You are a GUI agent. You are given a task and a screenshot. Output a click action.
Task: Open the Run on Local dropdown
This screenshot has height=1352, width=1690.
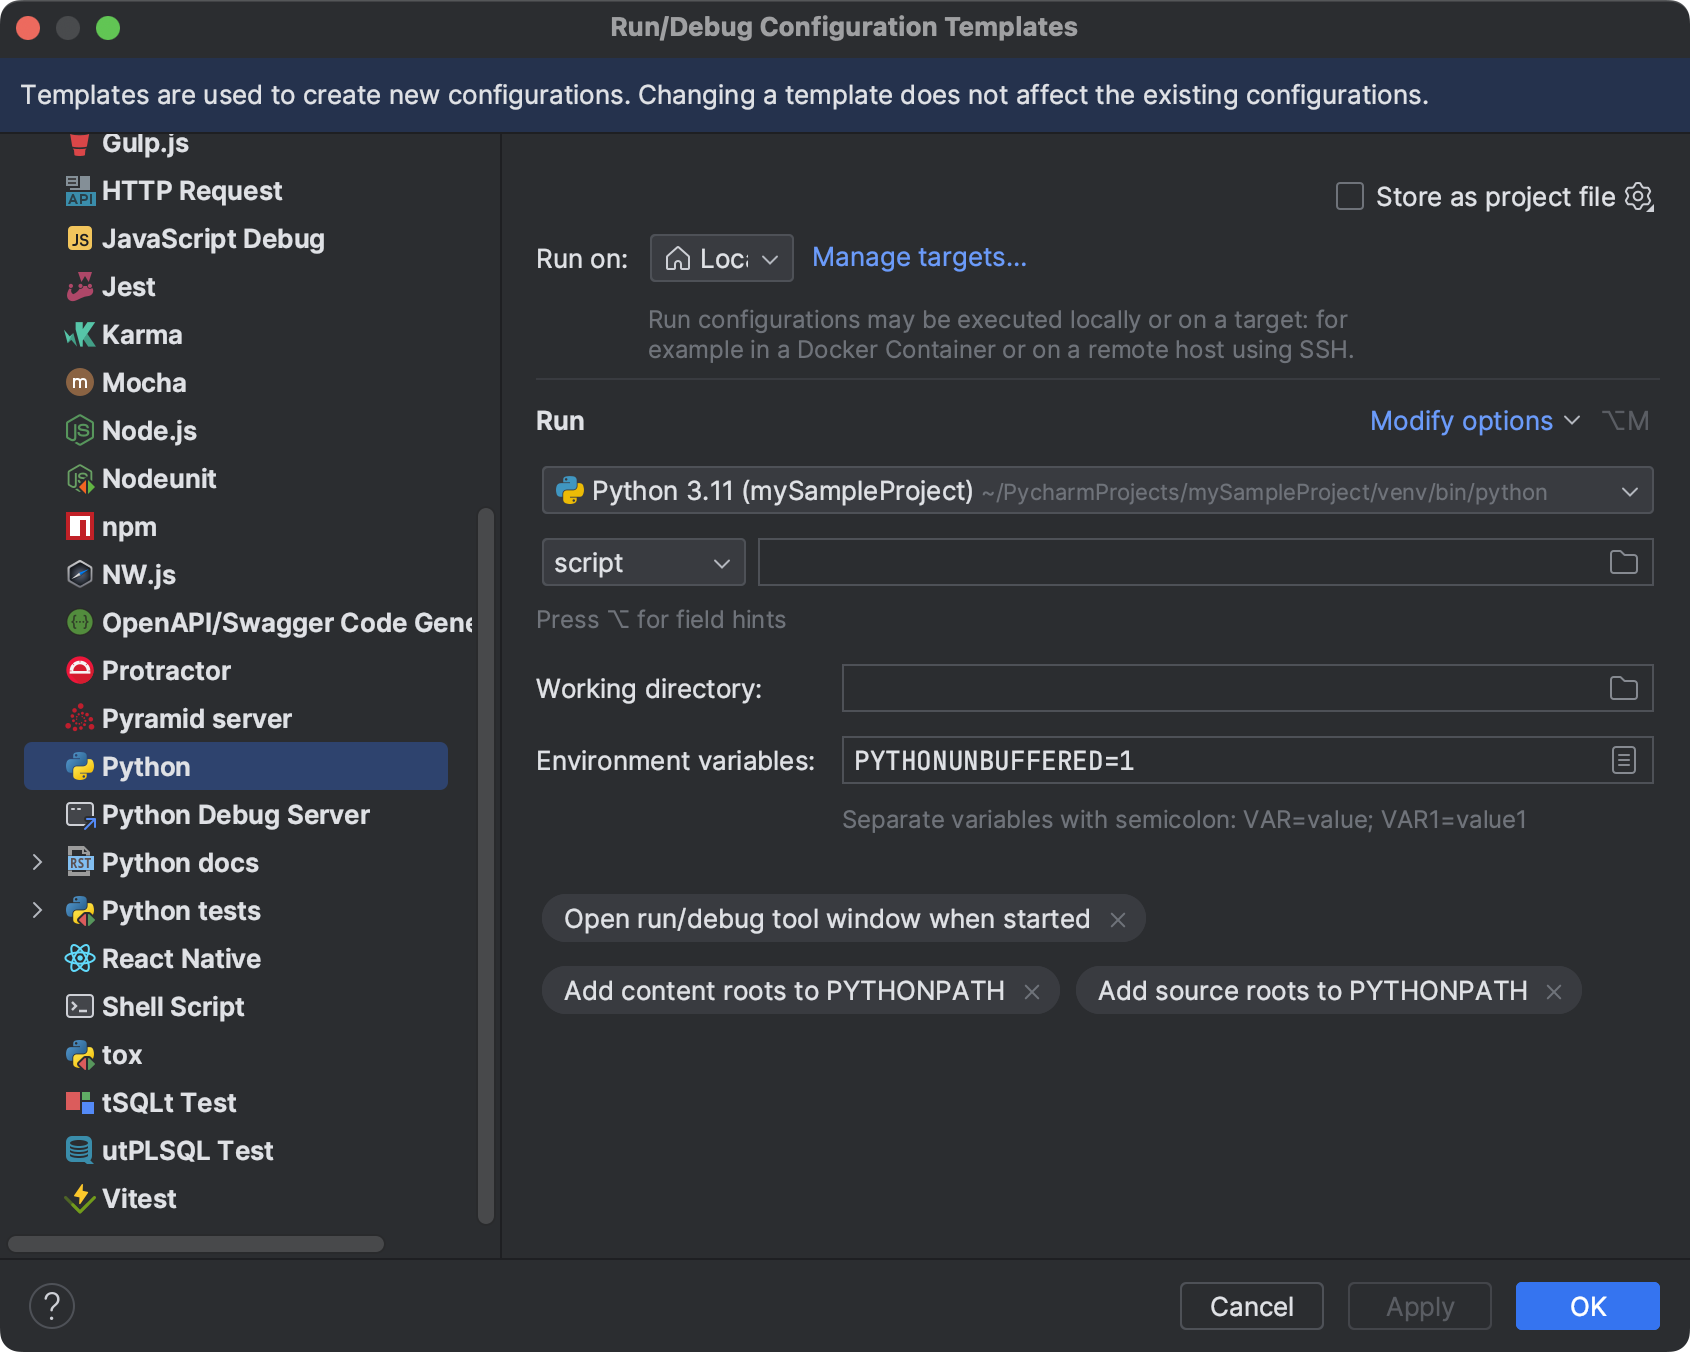point(722,258)
